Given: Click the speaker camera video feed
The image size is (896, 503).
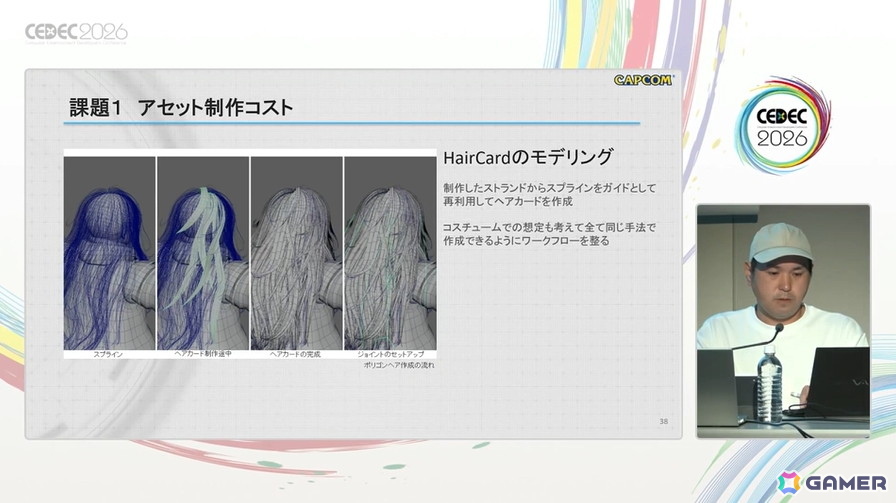Looking at the screenshot, I should click(x=783, y=321).
